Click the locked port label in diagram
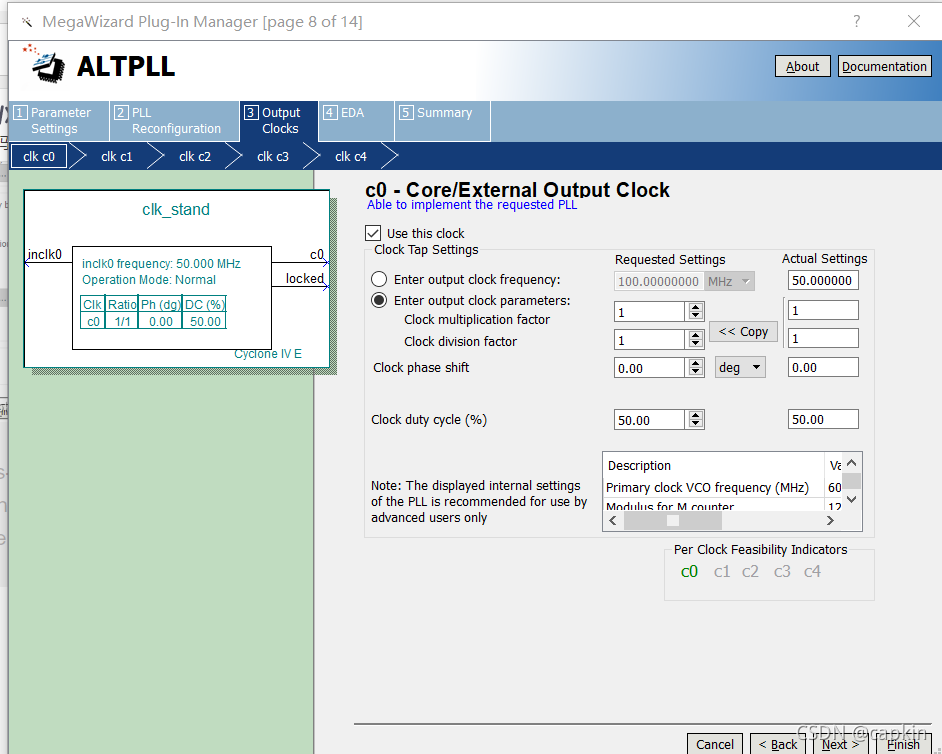This screenshot has height=754, width=942. point(305,278)
